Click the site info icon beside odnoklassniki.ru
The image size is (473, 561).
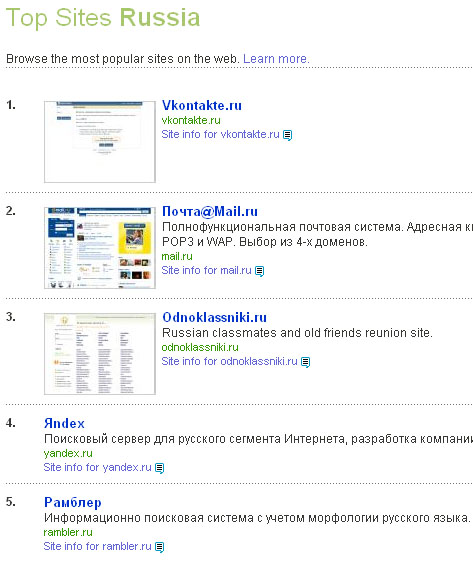coord(306,362)
